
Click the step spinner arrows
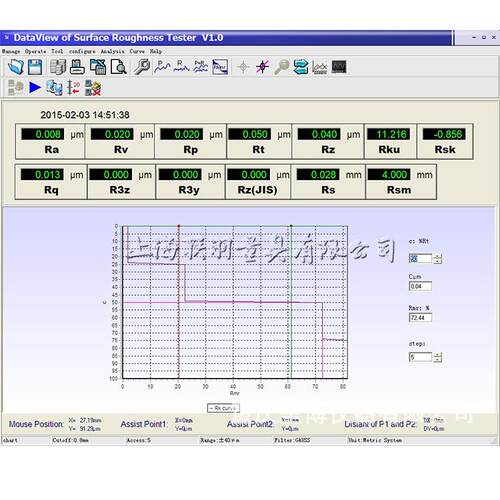pos(438,357)
